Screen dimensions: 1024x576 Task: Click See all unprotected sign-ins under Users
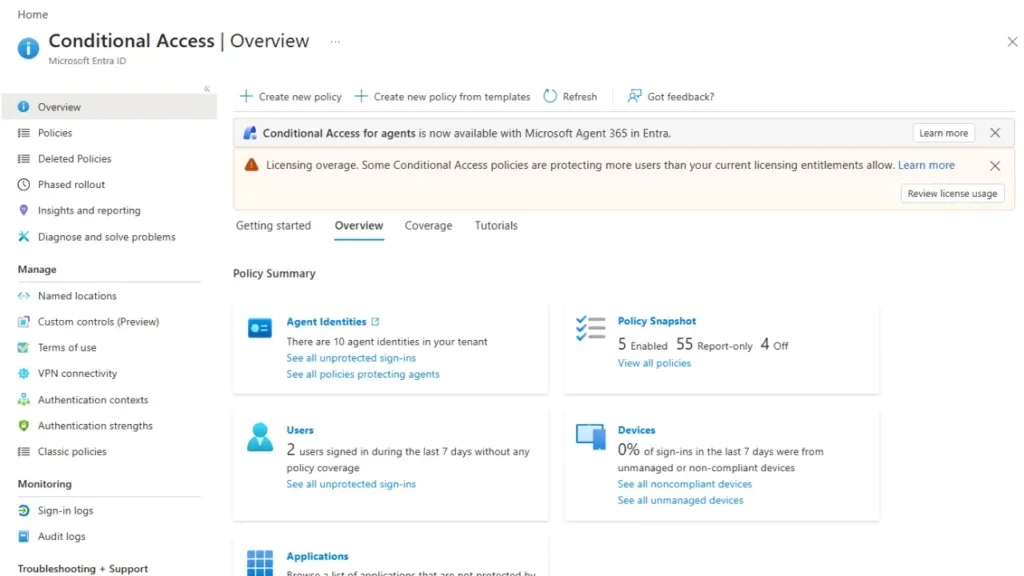pyautogui.click(x=351, y=484)
